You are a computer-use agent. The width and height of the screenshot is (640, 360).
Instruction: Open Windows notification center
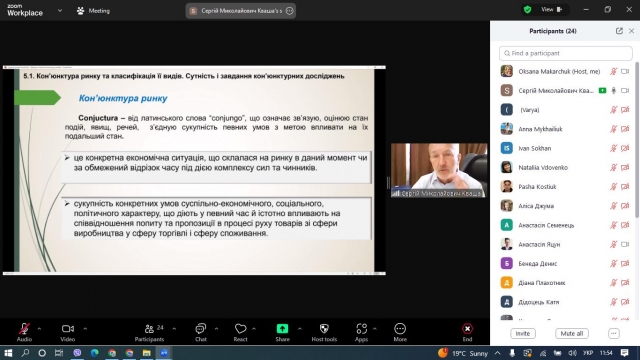click(x=624, y=353)
